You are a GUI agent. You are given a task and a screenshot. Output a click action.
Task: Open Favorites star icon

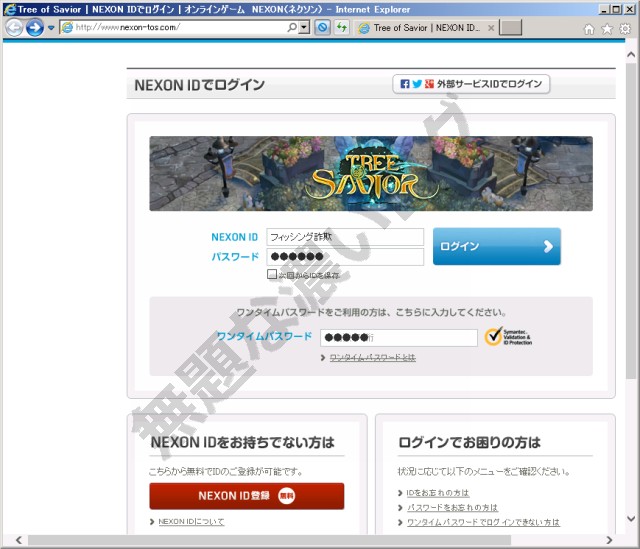(x=607, y=29)
